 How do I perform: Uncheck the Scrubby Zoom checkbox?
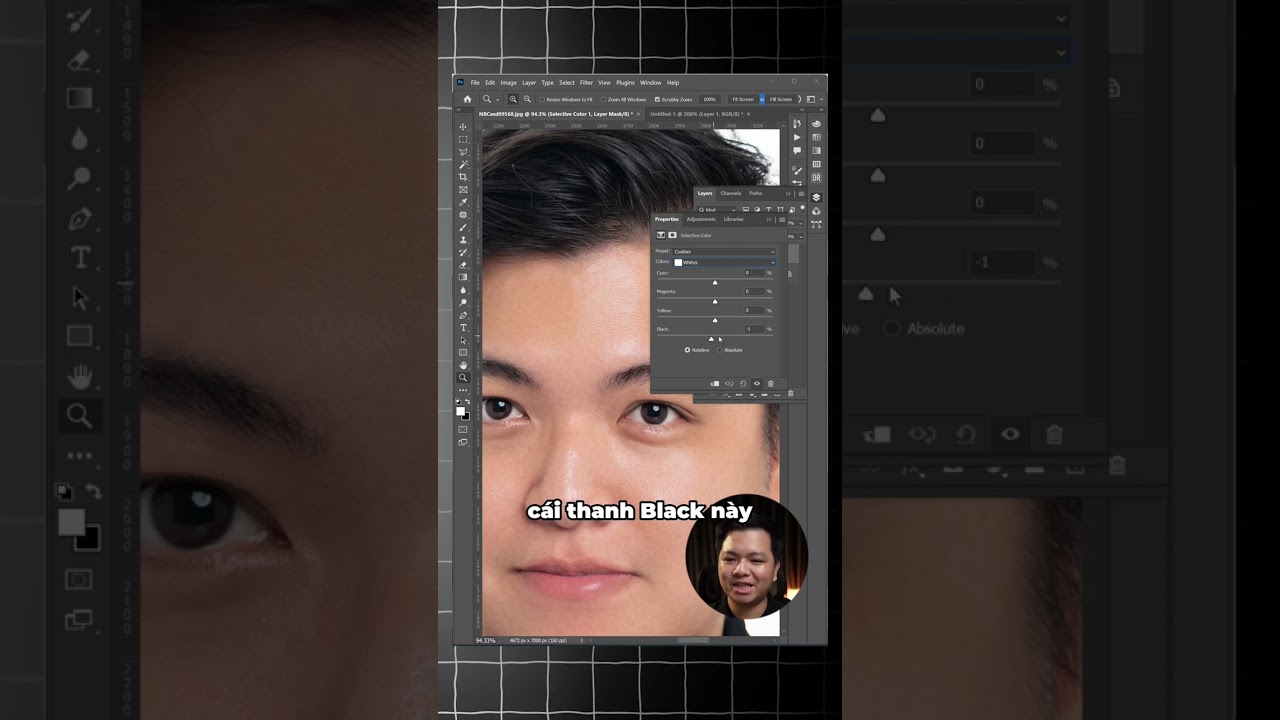click(657, 99)
